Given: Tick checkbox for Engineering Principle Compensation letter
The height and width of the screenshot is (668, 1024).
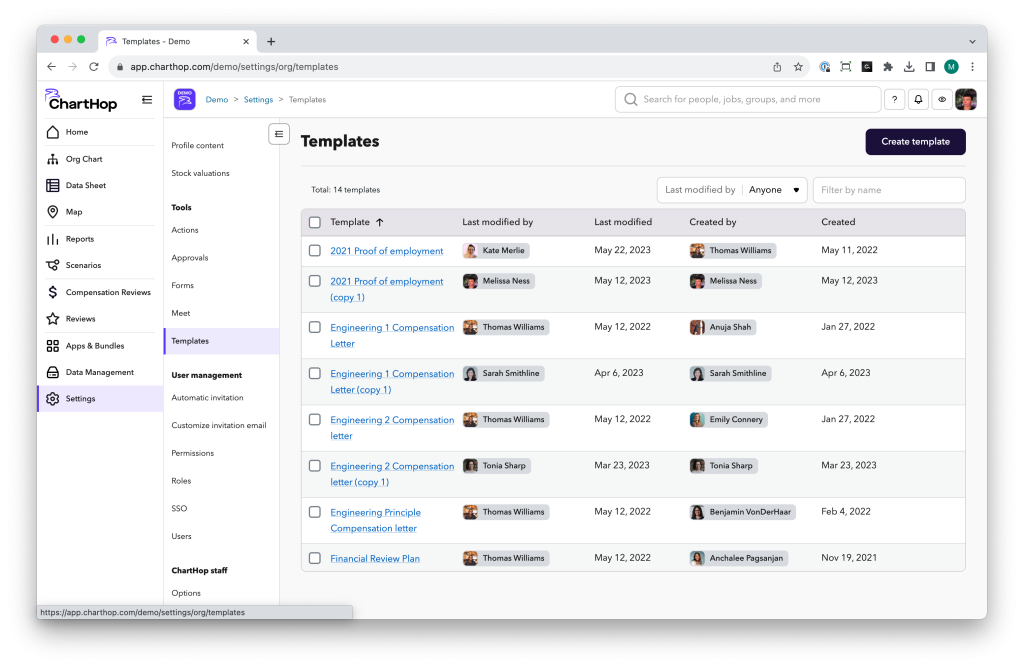Looking at the screenshot, I should (x=315, y=512).
